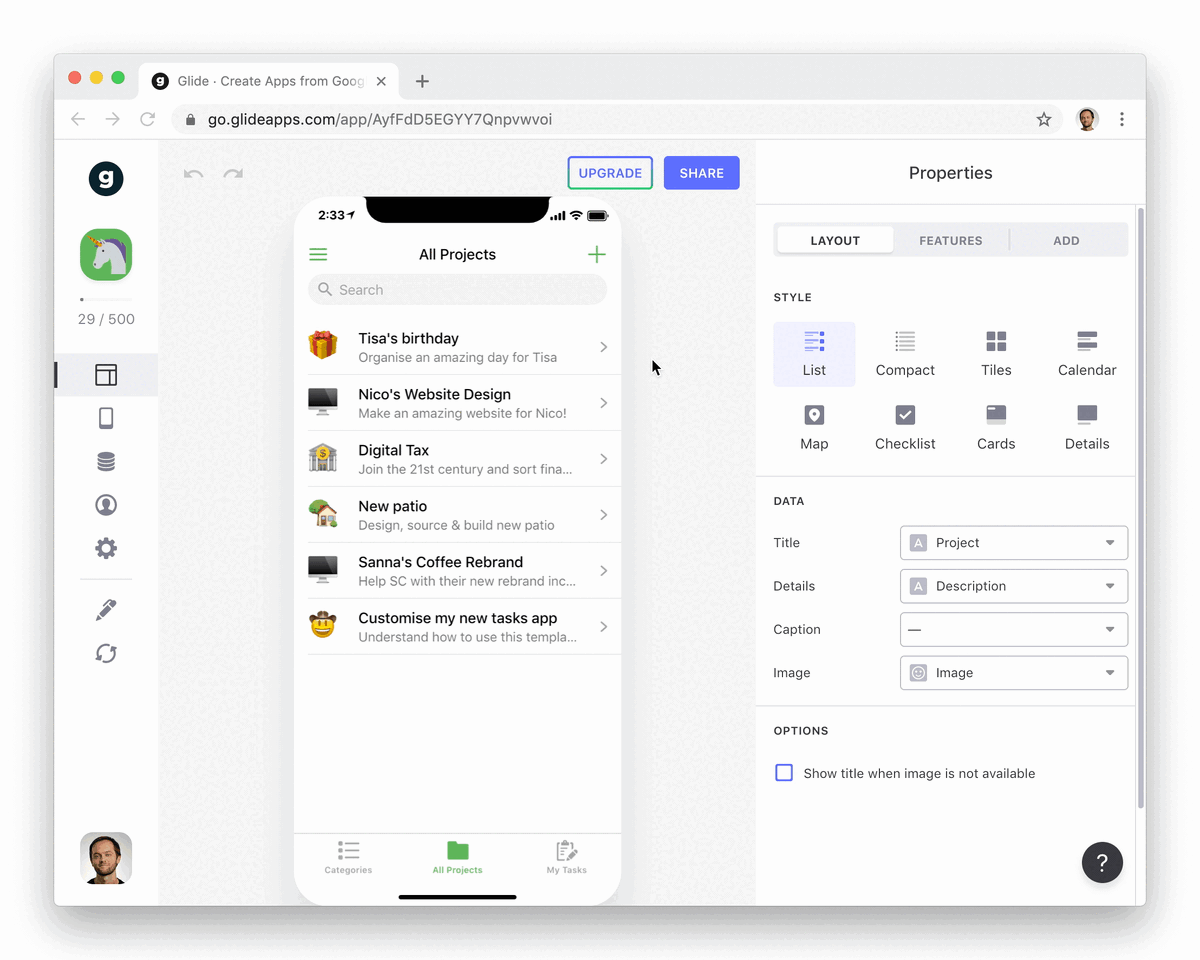Open the Digital Tax row chevron
Screen dimensions: 1200x960
tap(604, 459)
